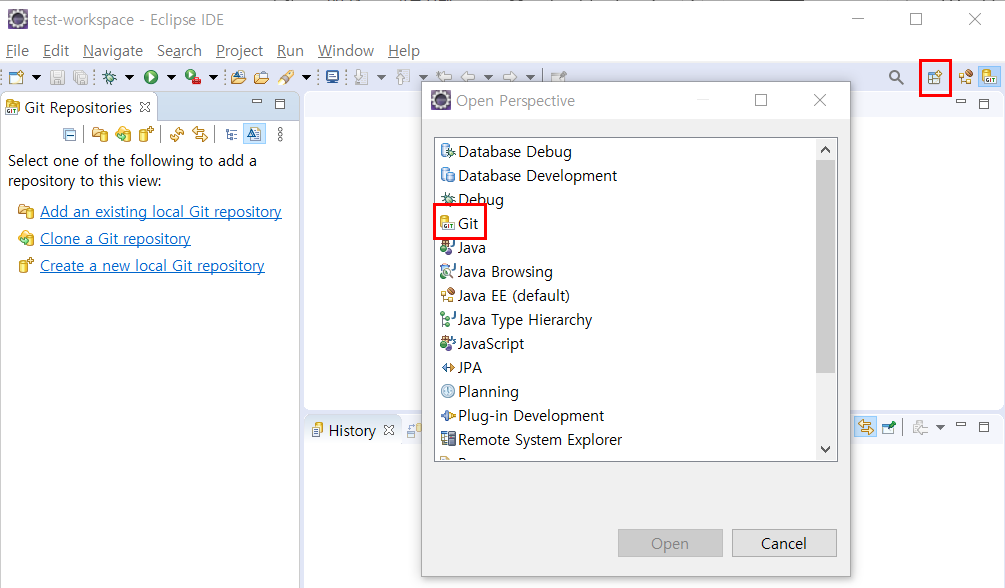Viewport: 1005px width, 588px height.
Task: Open the Help menu
Action: click(x=404, y=51)
